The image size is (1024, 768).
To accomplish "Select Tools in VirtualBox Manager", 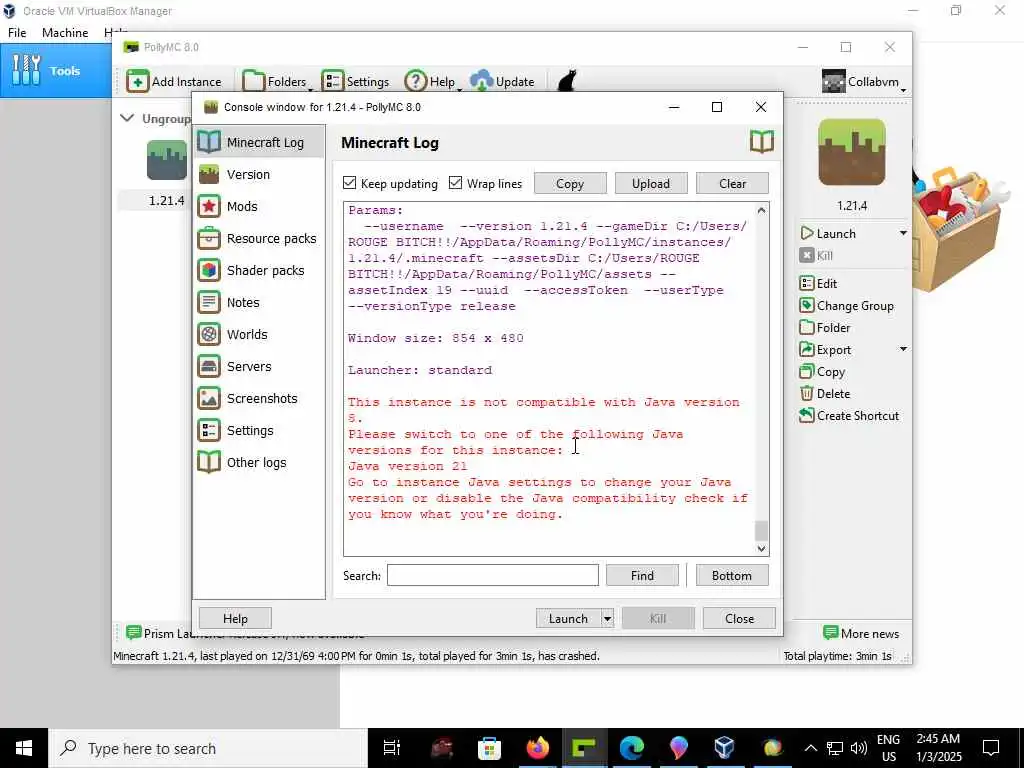I will point(56,71).
